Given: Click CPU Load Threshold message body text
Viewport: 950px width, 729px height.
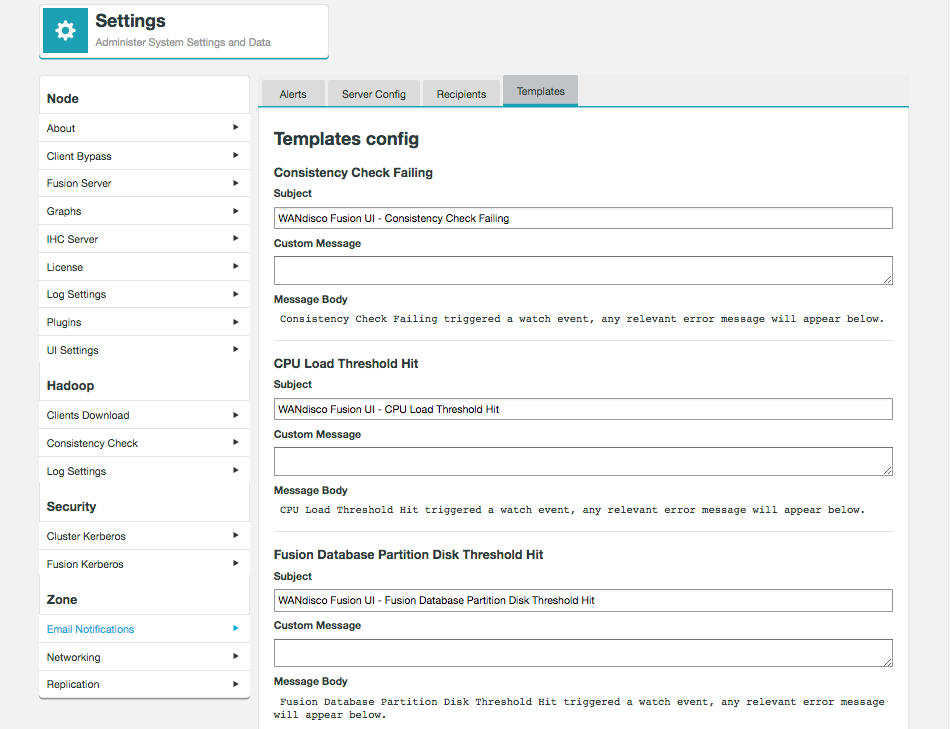Looking at the screenshot, I should tap(572, 510).
